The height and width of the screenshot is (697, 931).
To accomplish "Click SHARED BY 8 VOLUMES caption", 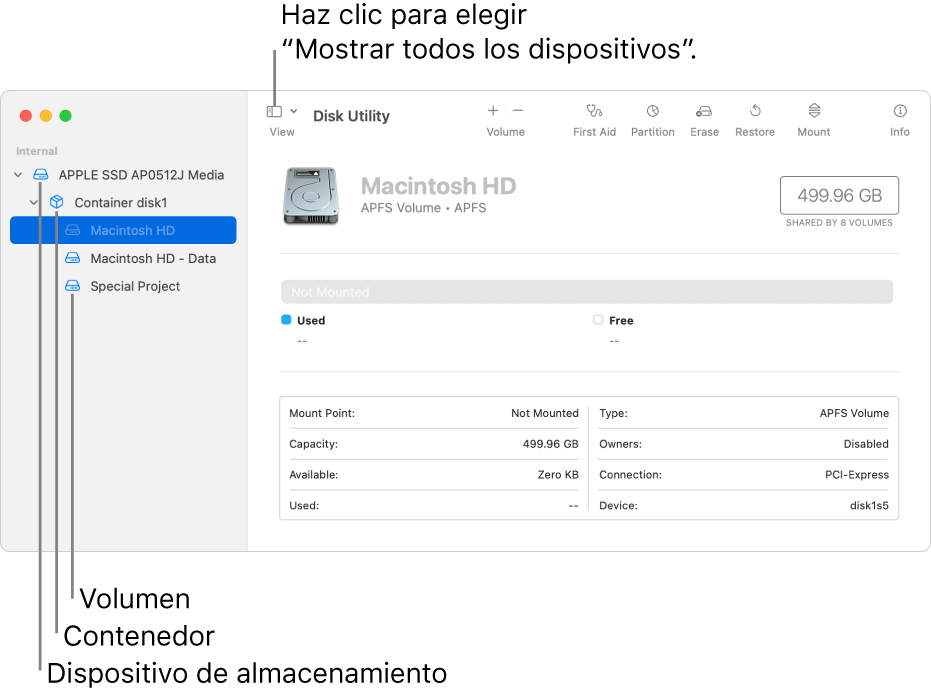I will tap(839, 223).
